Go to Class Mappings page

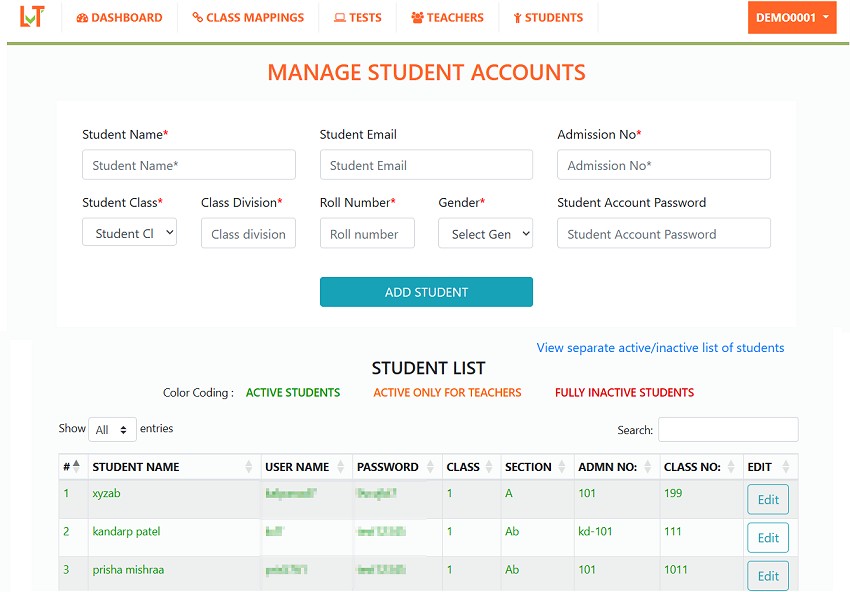click(248, 18)
